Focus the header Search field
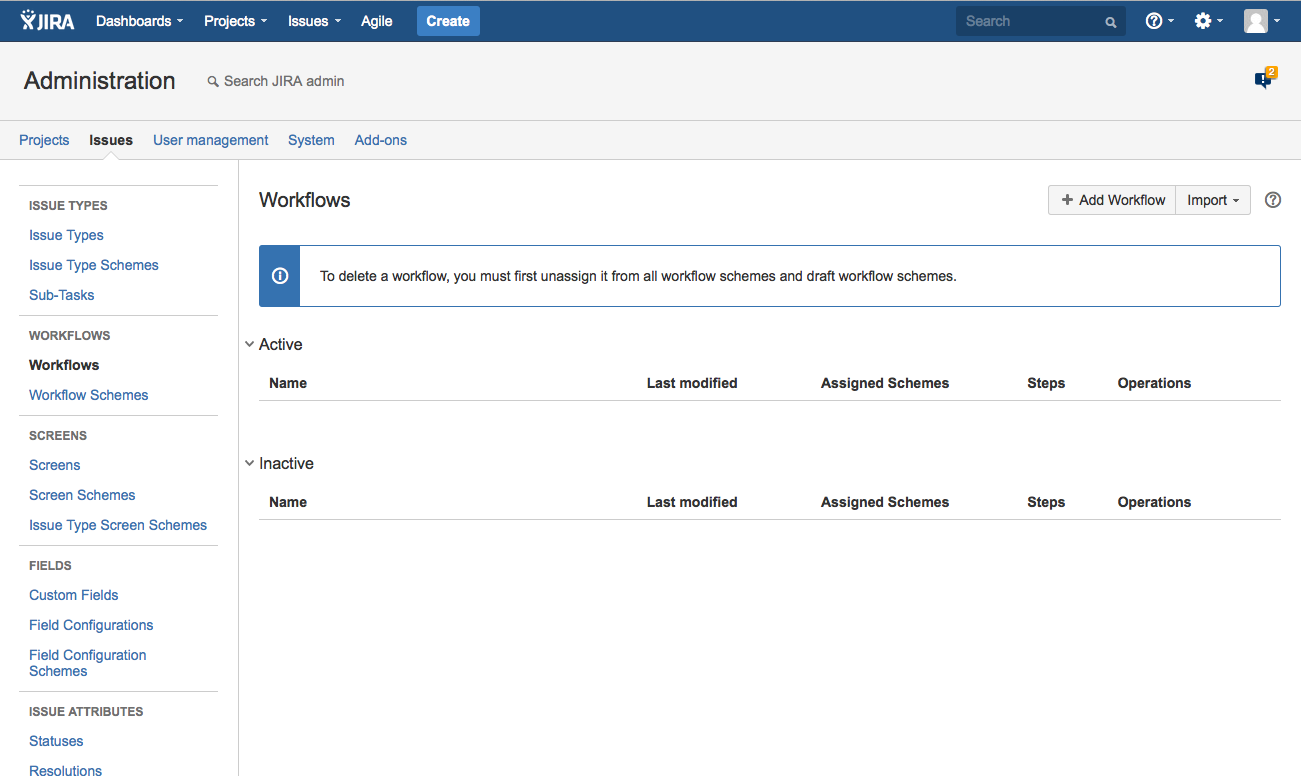This screenshot has height=776, width=1301. tap(1041, 21)
